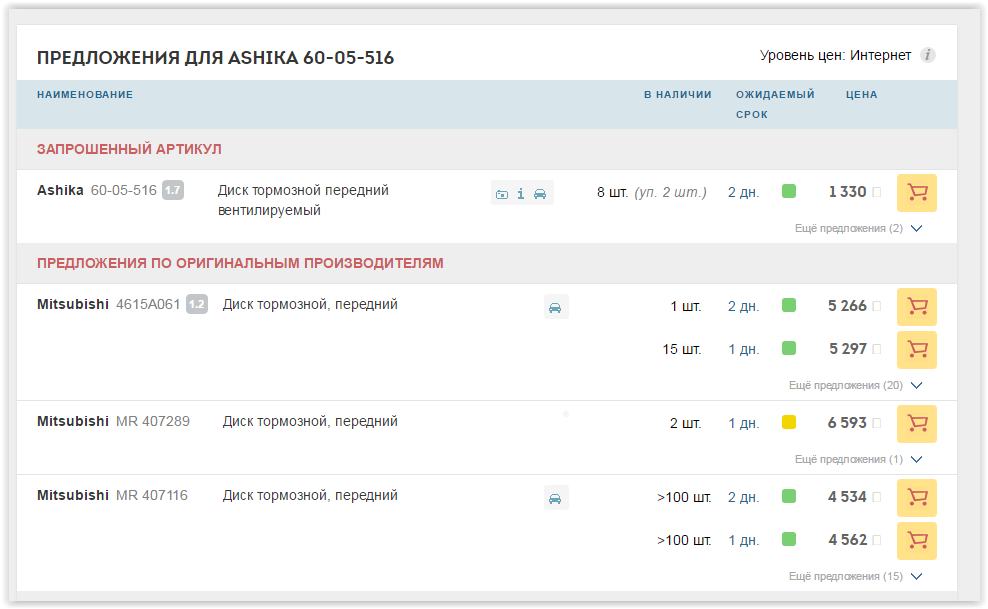The height and width of the screenshot is (609, 988).
Task: Click Предложения по оригинальным производителям heading
Action: click(x=240, y=263)
